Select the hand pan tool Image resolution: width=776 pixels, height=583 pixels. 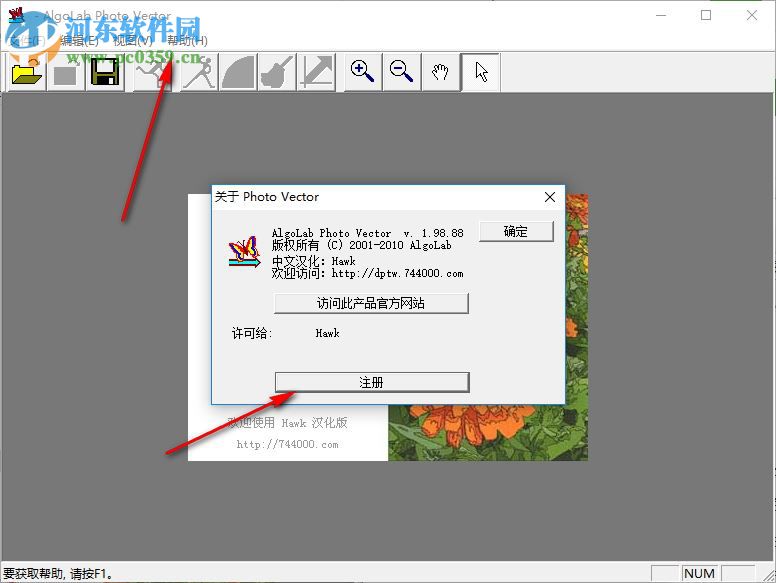pyautogui.click(x=440, y=72)
